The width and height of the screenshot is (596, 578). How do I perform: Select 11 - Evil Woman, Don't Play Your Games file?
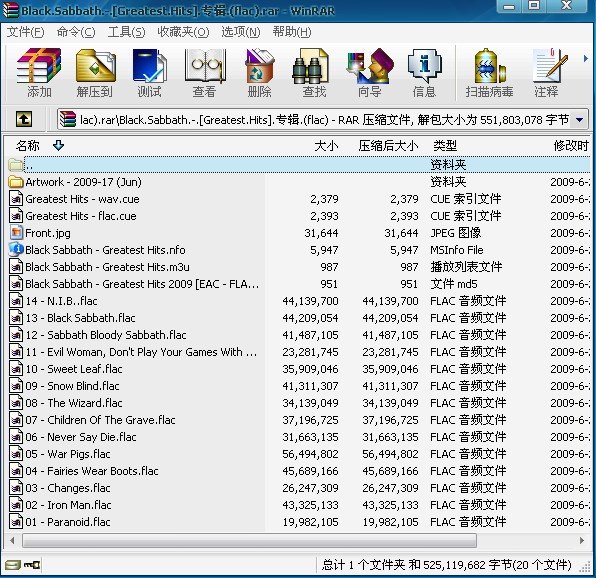141,352
